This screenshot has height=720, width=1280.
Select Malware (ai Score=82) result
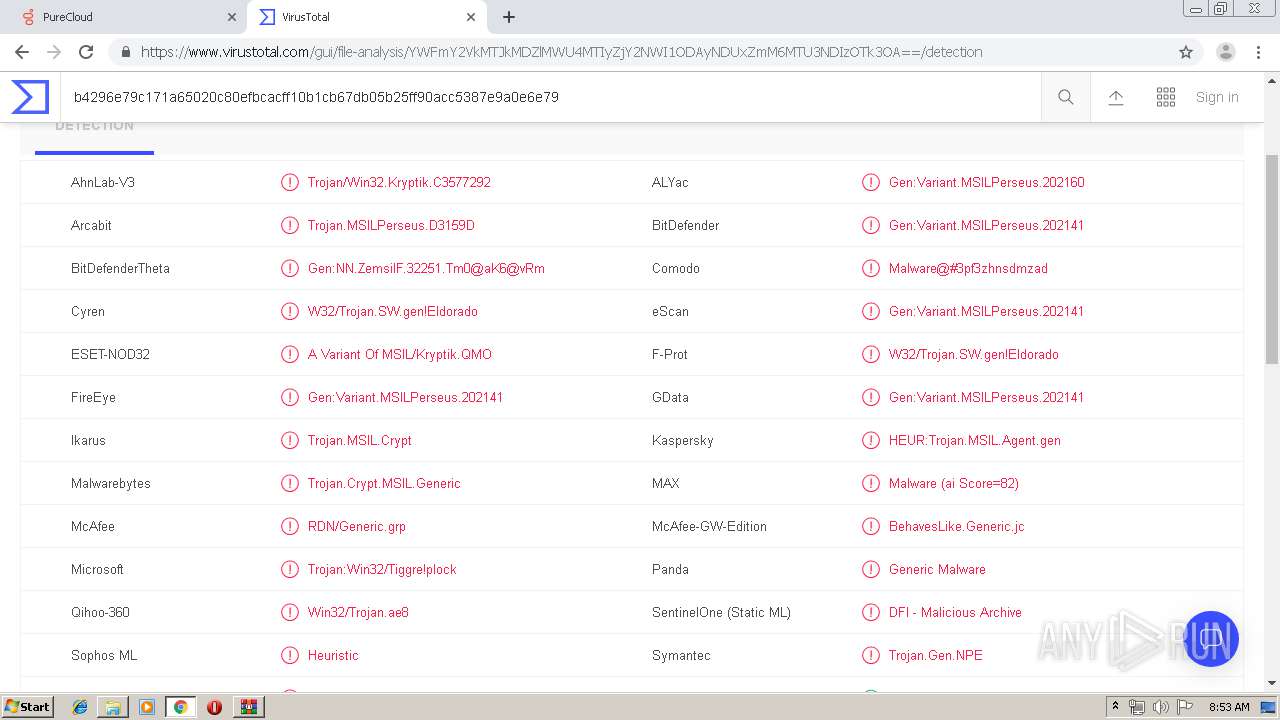point(954,483)
